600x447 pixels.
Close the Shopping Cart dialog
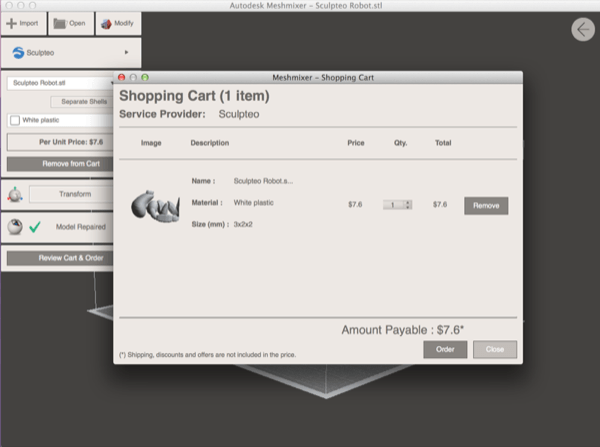pos(495,350)
